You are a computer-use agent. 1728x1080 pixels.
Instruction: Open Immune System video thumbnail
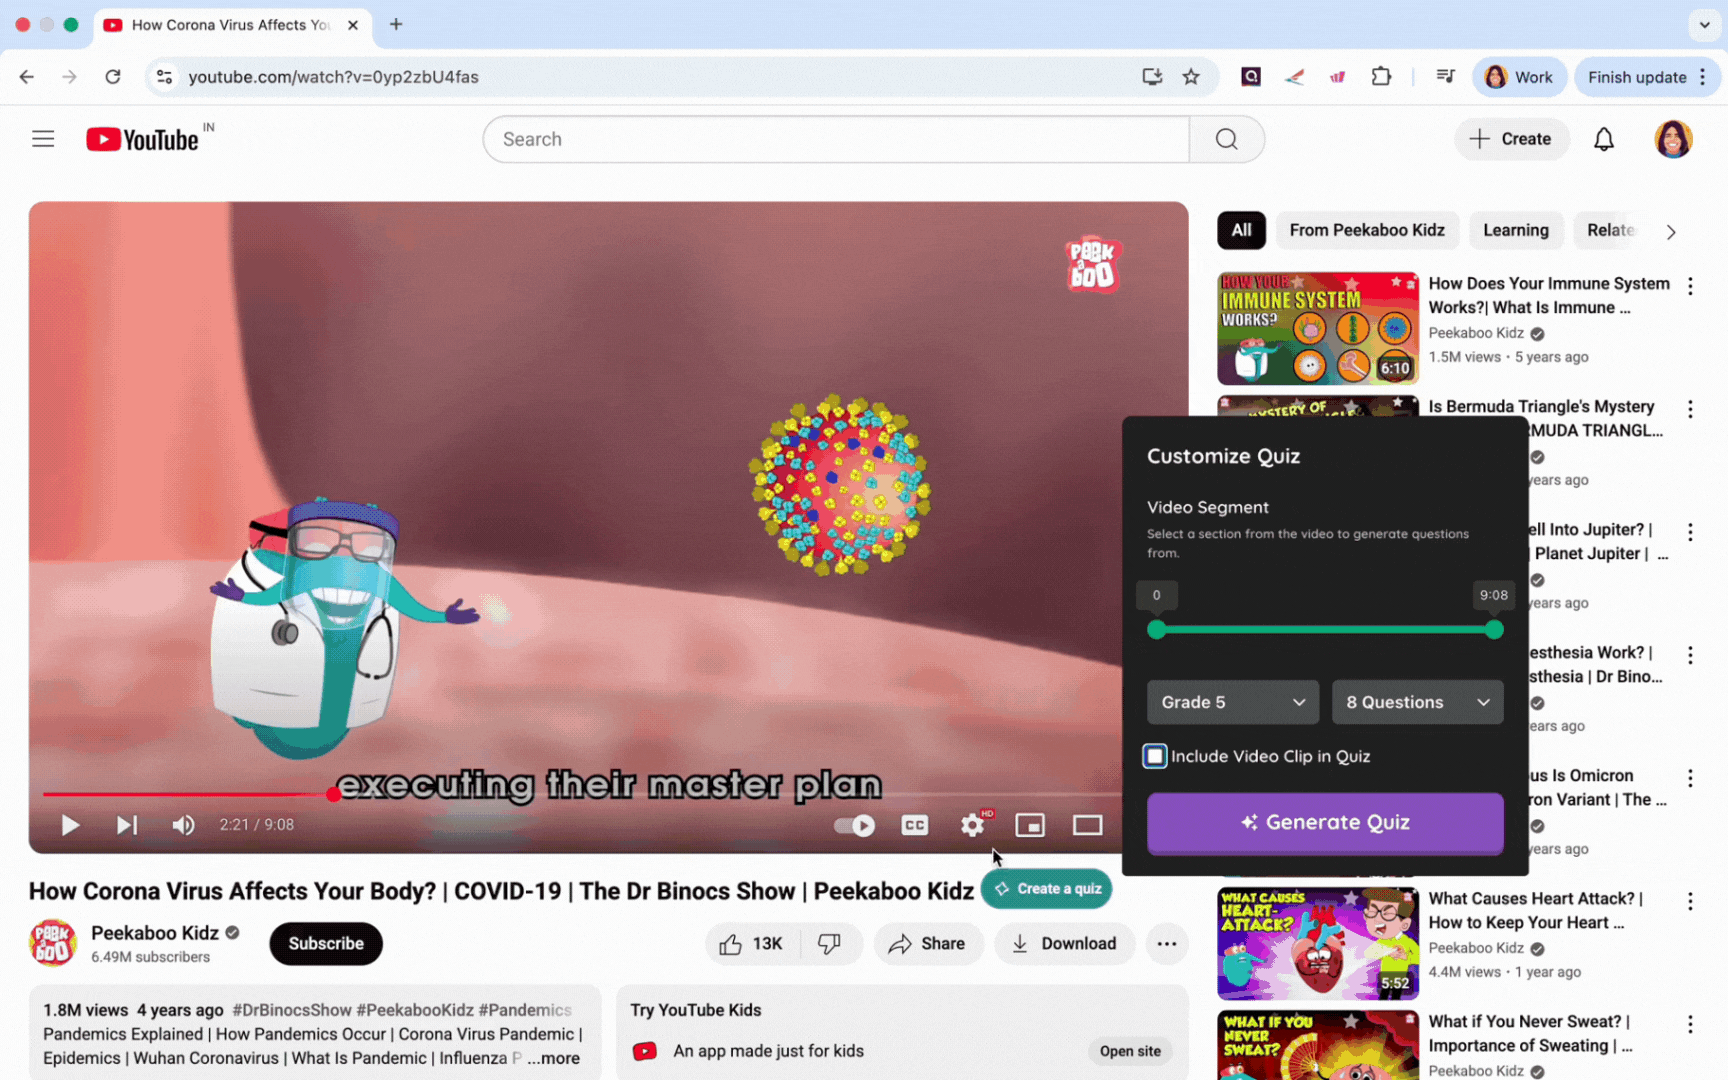click(x=1318, y=328)
